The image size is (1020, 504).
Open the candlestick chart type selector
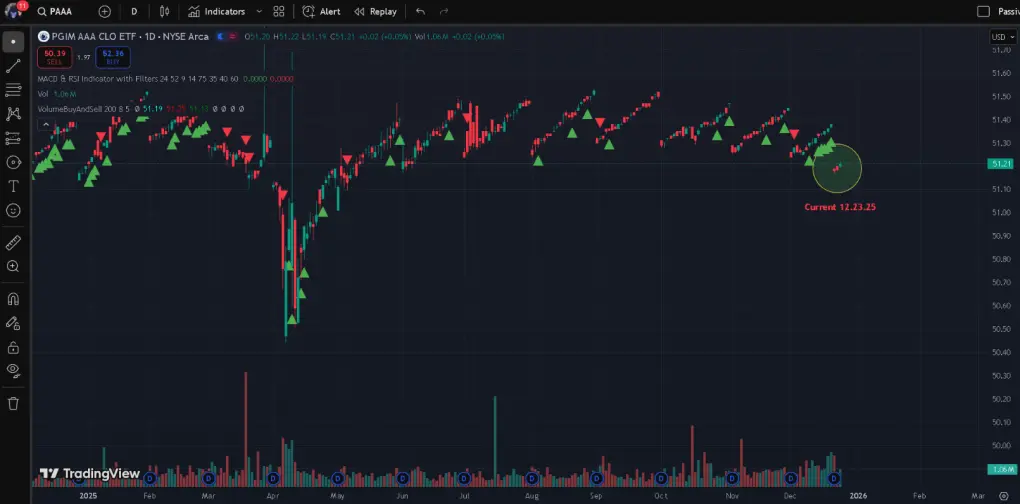click(165, 12)
